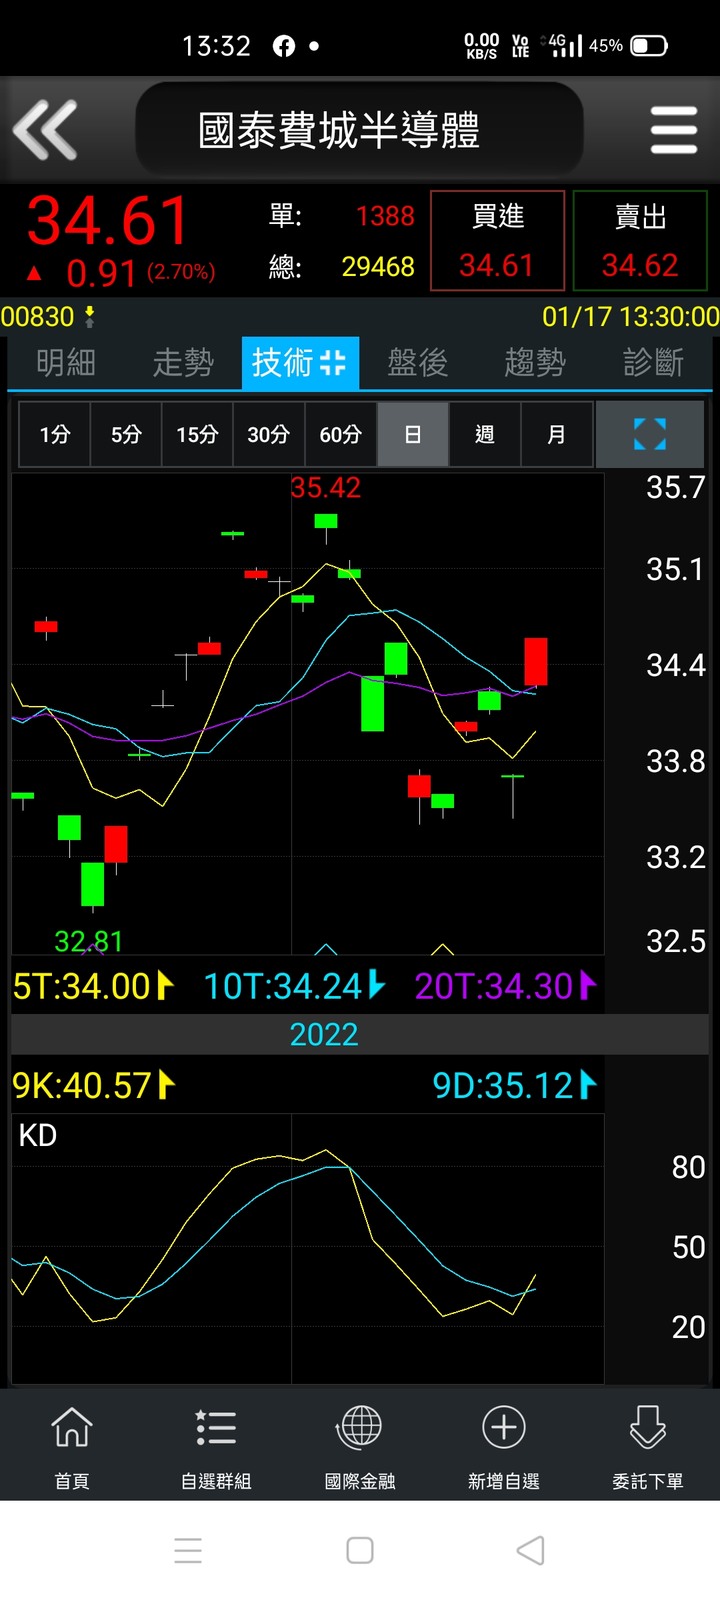
Task: Go to 首頁 home
Action: coord(72,1446)
